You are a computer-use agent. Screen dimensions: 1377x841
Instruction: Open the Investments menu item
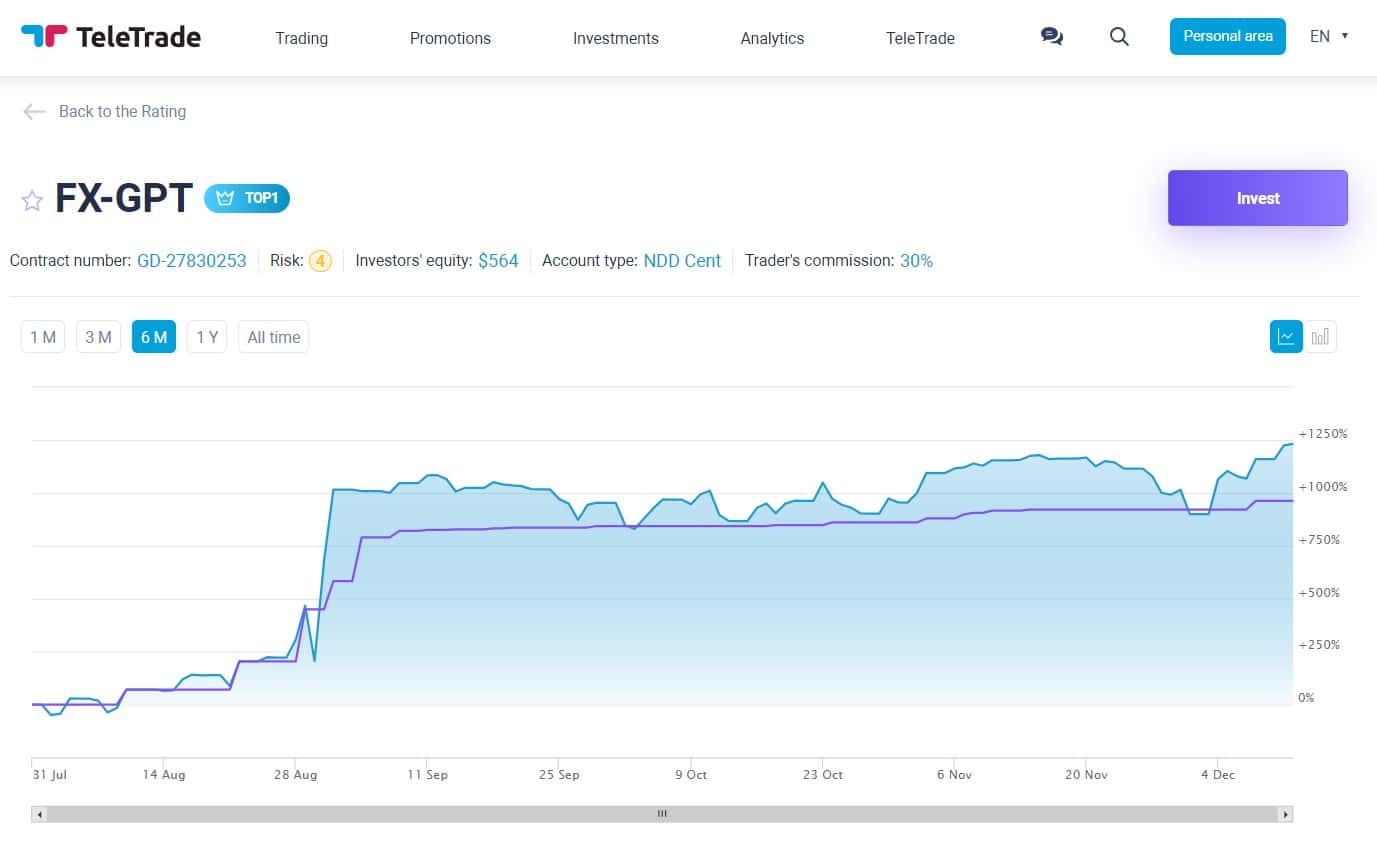tap(615, 38)
